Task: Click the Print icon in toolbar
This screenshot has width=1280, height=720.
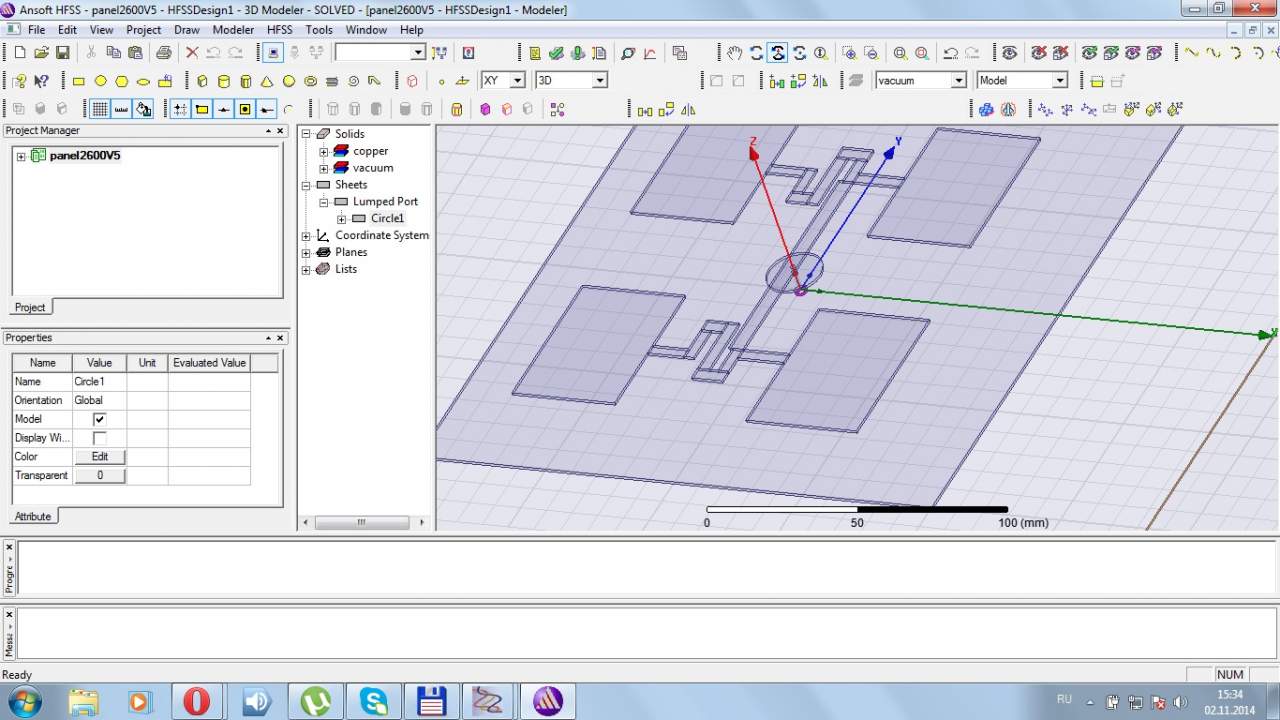Action: (x=164, y=53)
